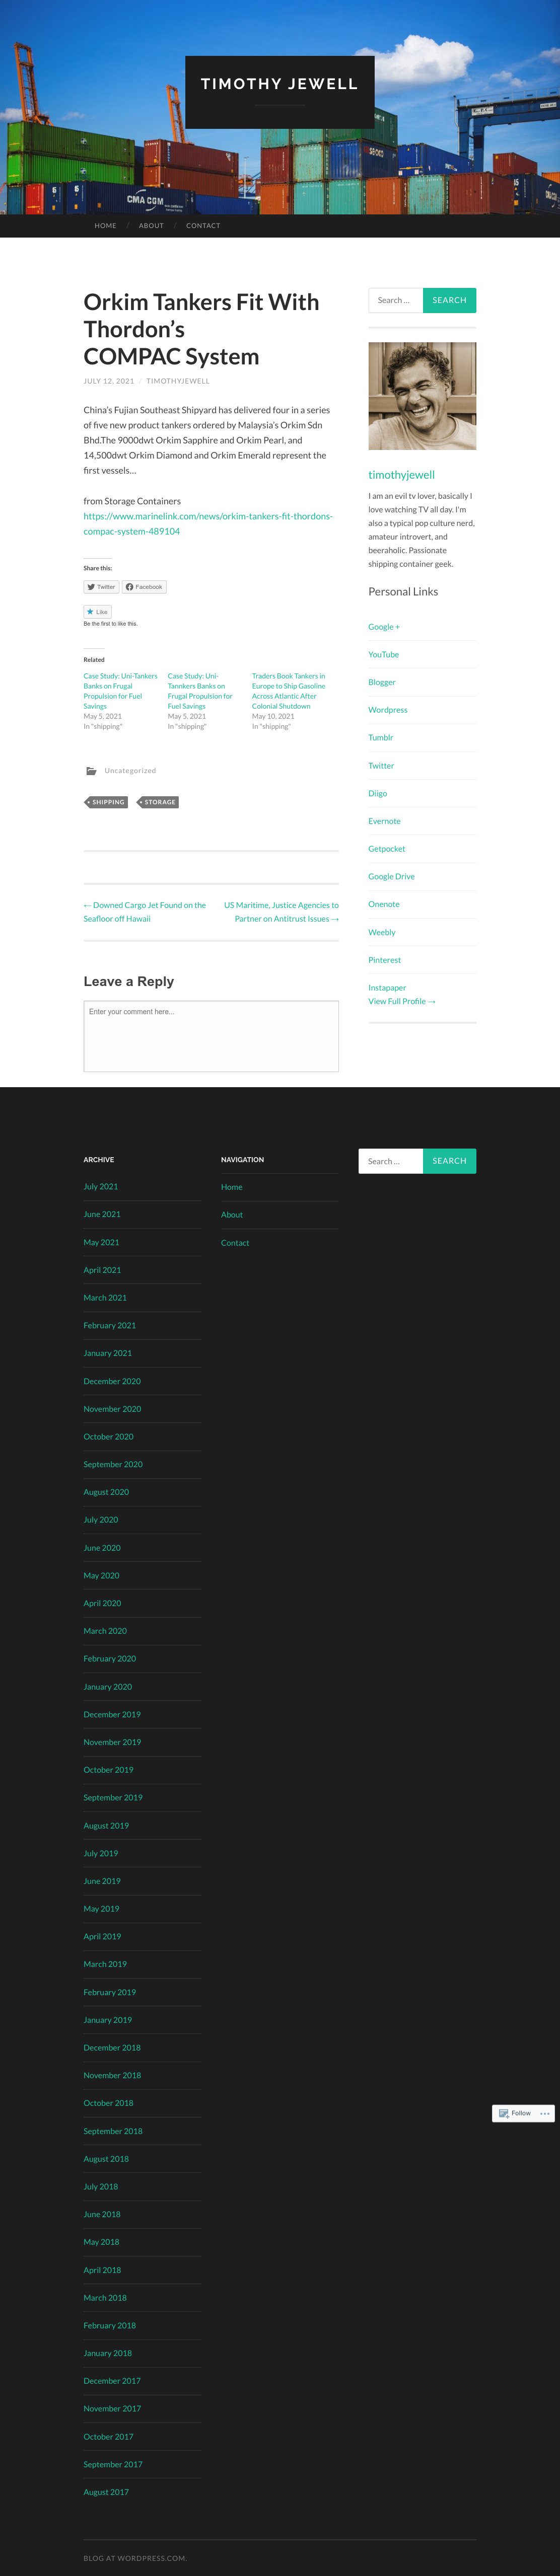Viewport: 560px width, 2576px height.
Task: Focus the footer search field
Action: 391,1161
